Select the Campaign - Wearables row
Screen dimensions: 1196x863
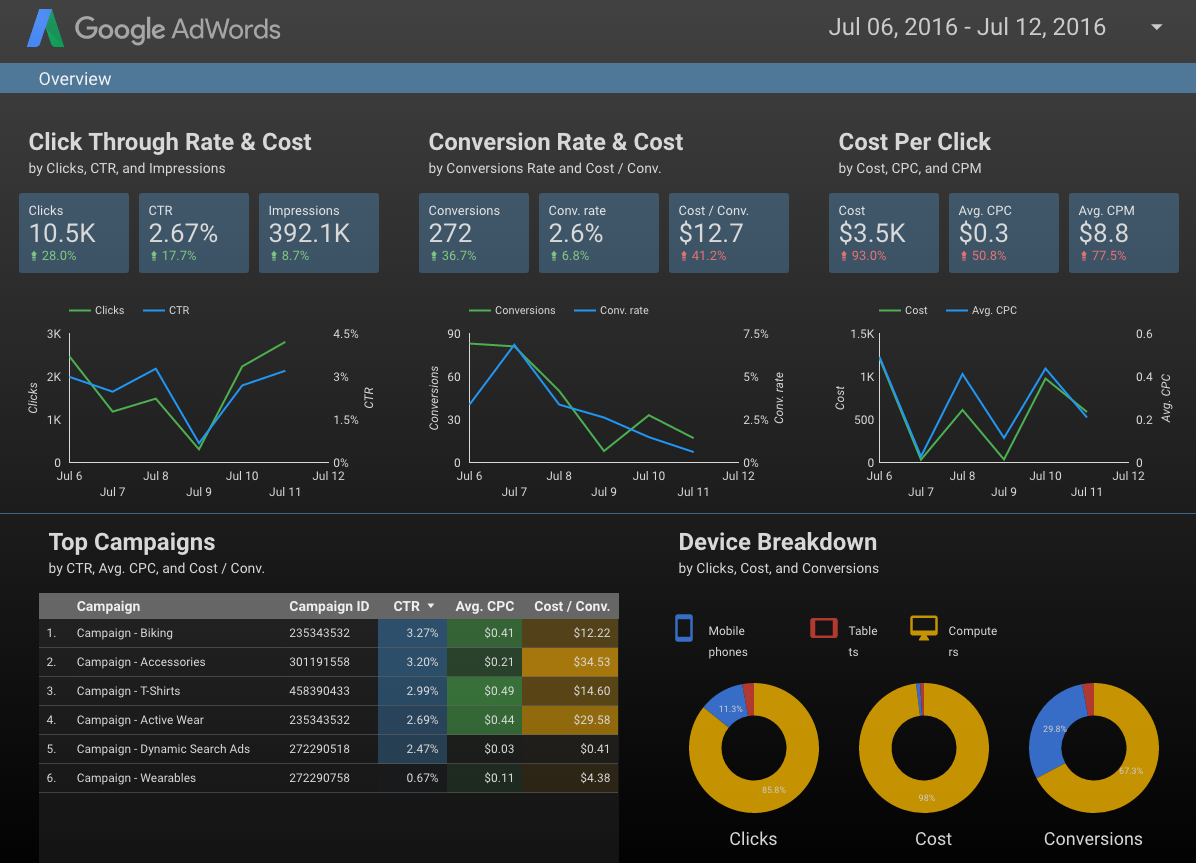pyautogui.click(x=329, y=778)
